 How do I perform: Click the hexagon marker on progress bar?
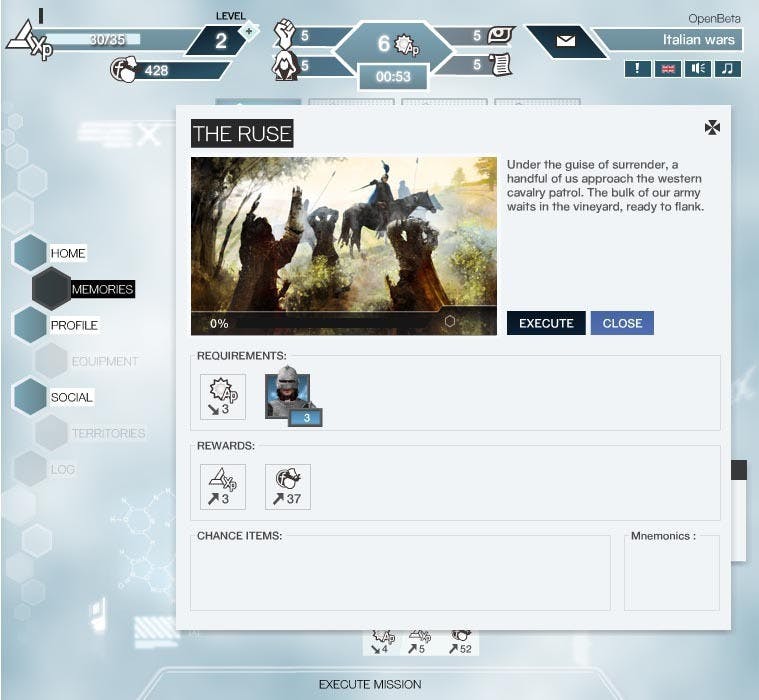click(x=450, y=321)
